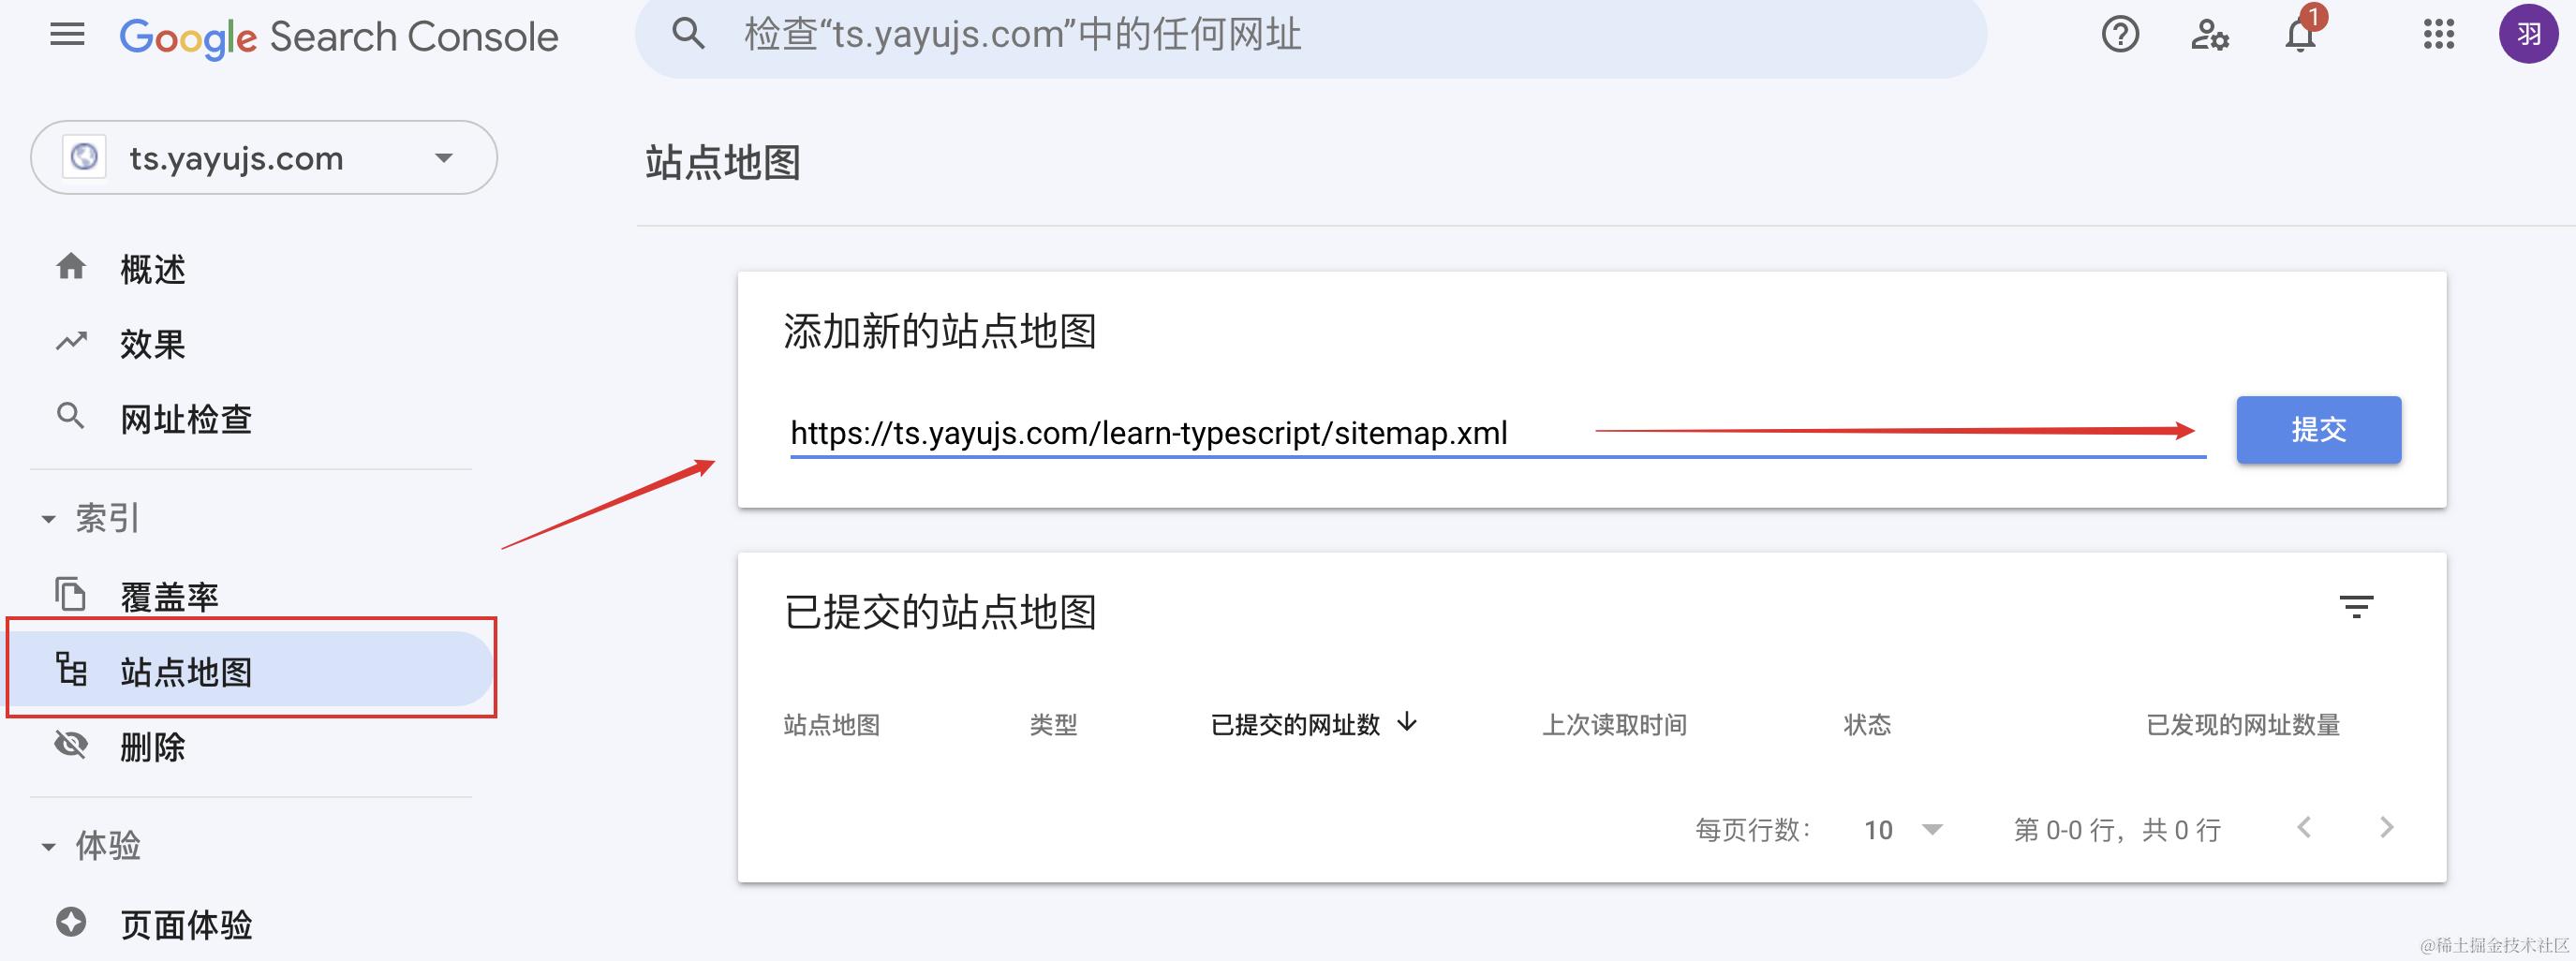Image resolution: width=2576 pixels, height=961 pixels.
Task: Click the crossed-eye icon beside 删除
Action: pyautogui.click(x=71, y=744)
